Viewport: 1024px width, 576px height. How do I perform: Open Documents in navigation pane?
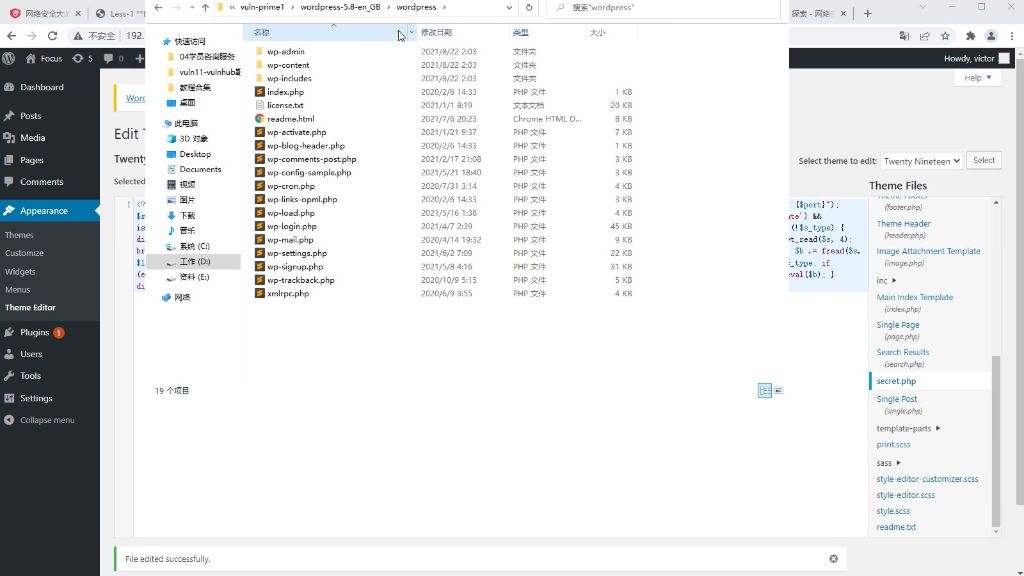point(200,169)
